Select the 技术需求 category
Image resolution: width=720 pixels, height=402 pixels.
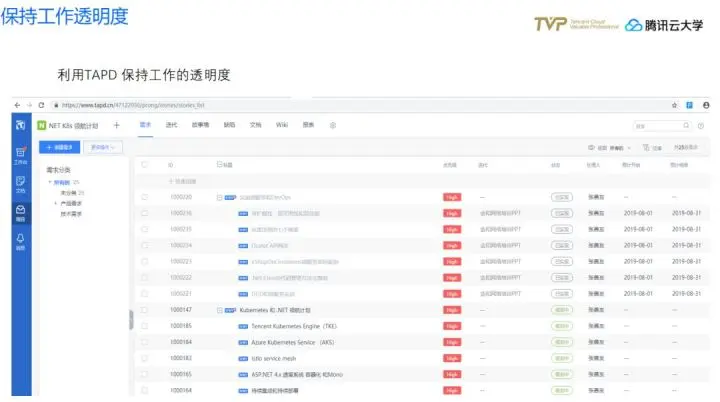tap(71, 214)
